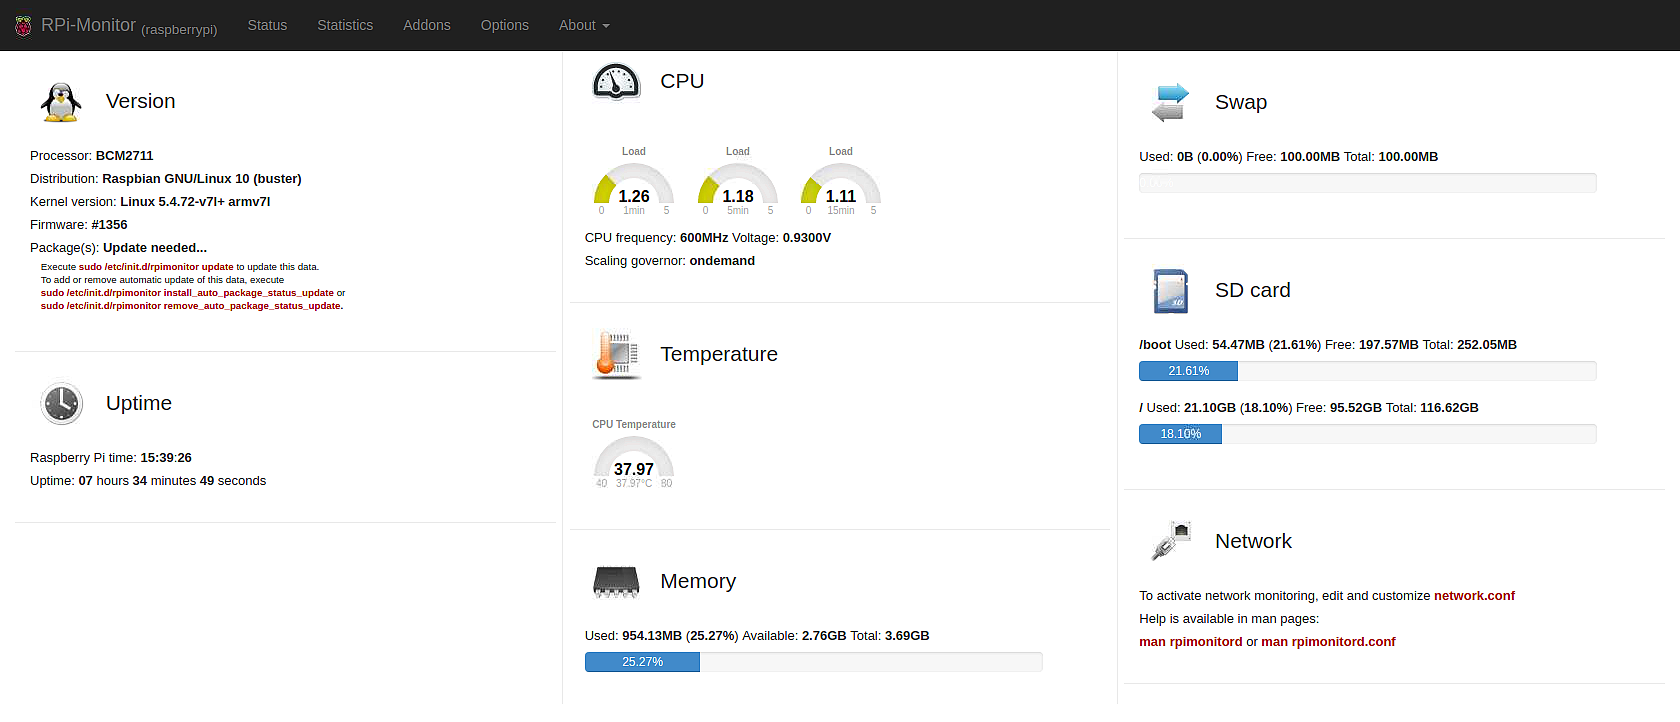Click the Uptime clock icon
The image size is (1680, 722).
[x=61, y=403]
